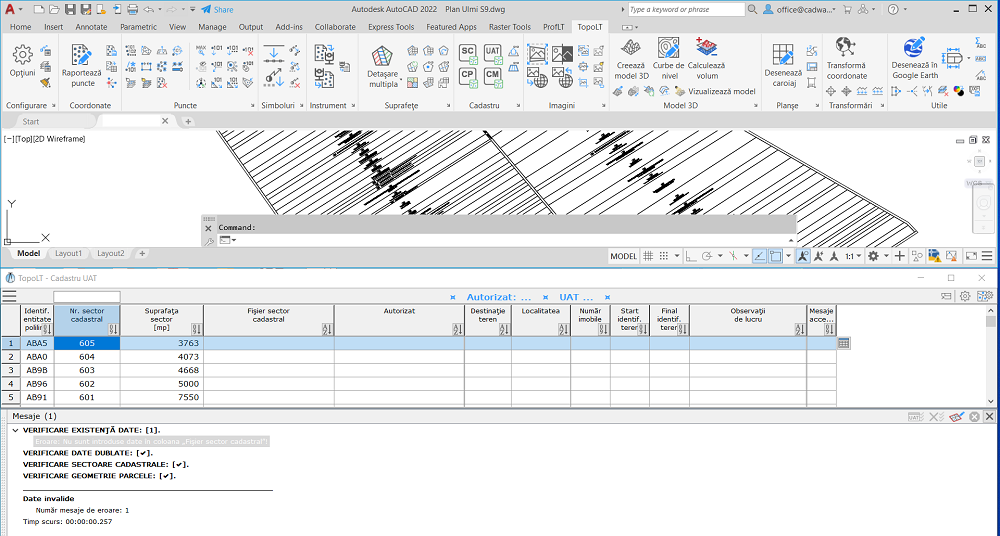Open the Transformă coordonate tool

(846, 59)
